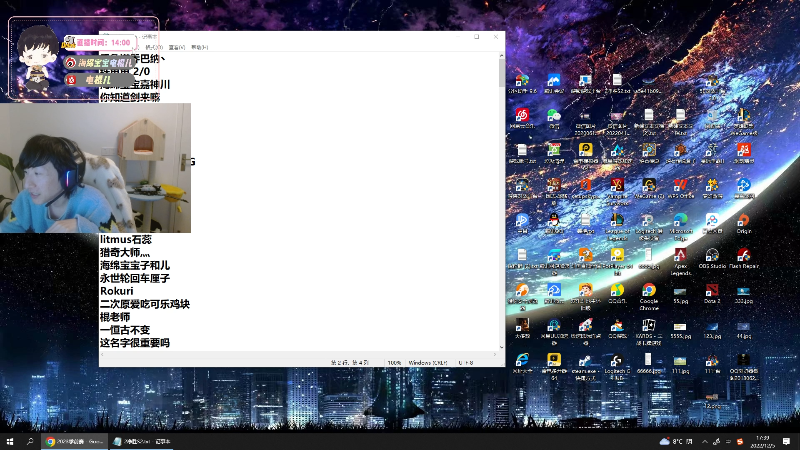Click the line 'litmus石蕊' in Notepad
The image size is (800, 450).
coord(126,239)
